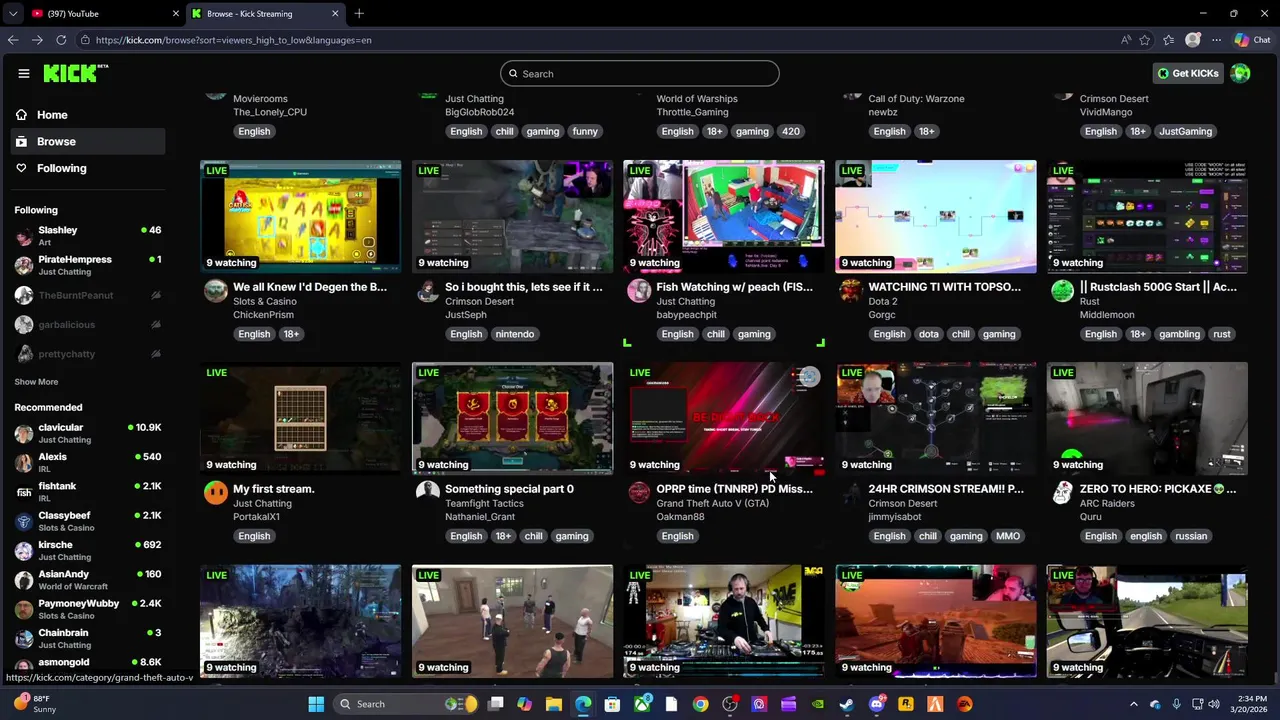1280x720 pixels.
Task: Open garbalicious offline channel
Action: [x=88, y=325]
